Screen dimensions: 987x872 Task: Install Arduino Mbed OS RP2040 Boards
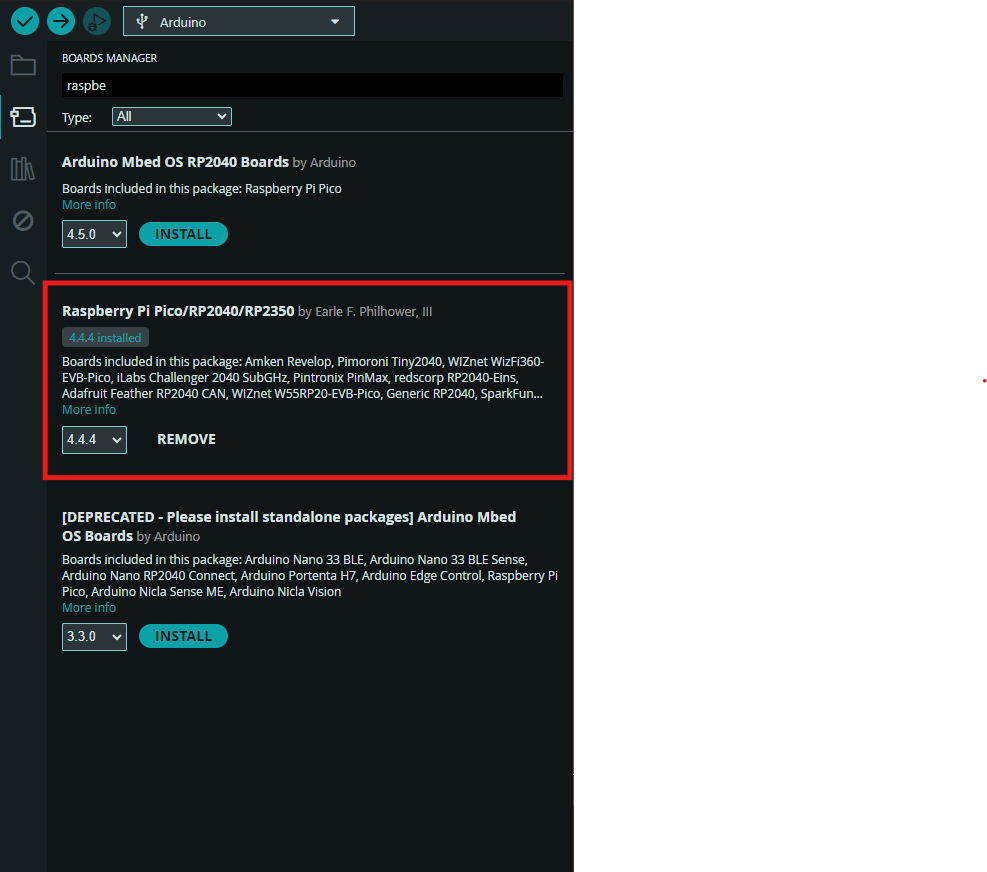[x=183, y=234]
